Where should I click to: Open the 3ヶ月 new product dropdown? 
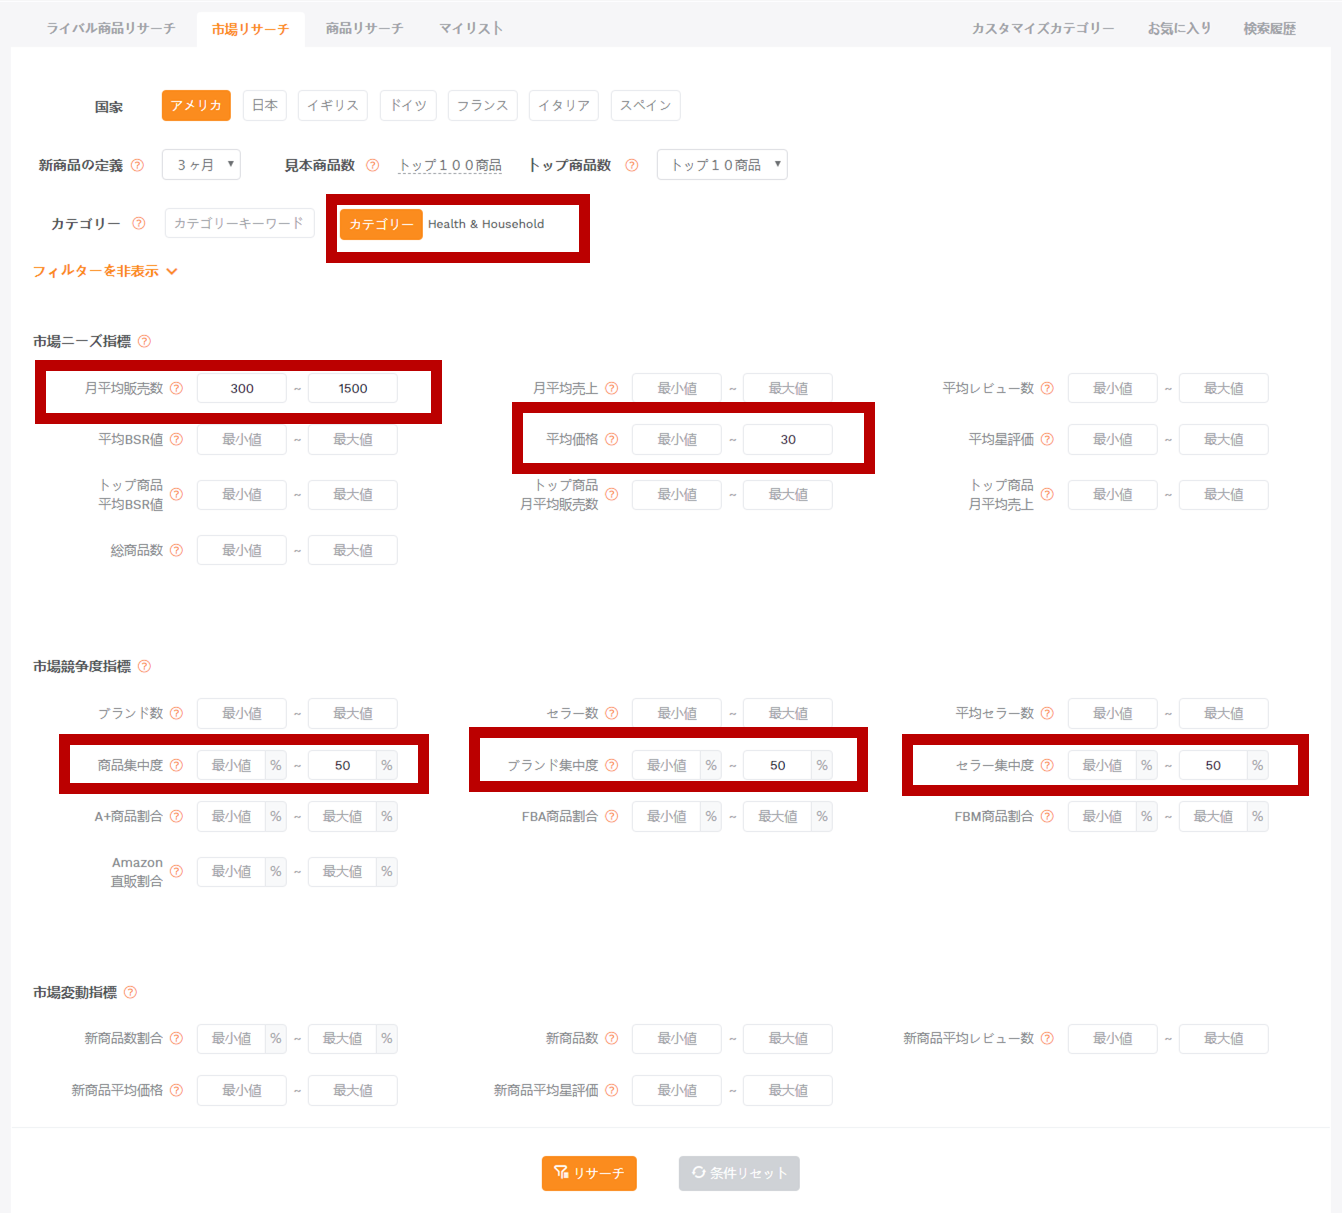click(201, 165)
